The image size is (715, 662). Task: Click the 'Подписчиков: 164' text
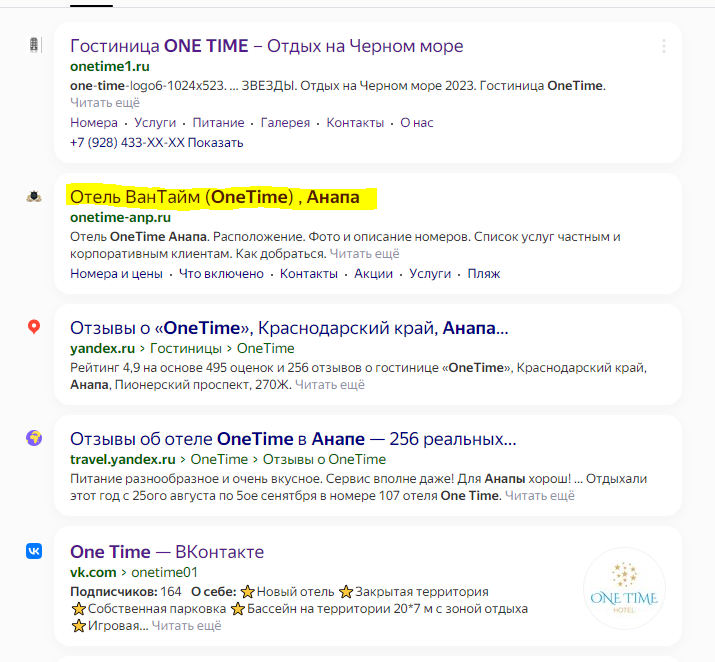(126, 592)
